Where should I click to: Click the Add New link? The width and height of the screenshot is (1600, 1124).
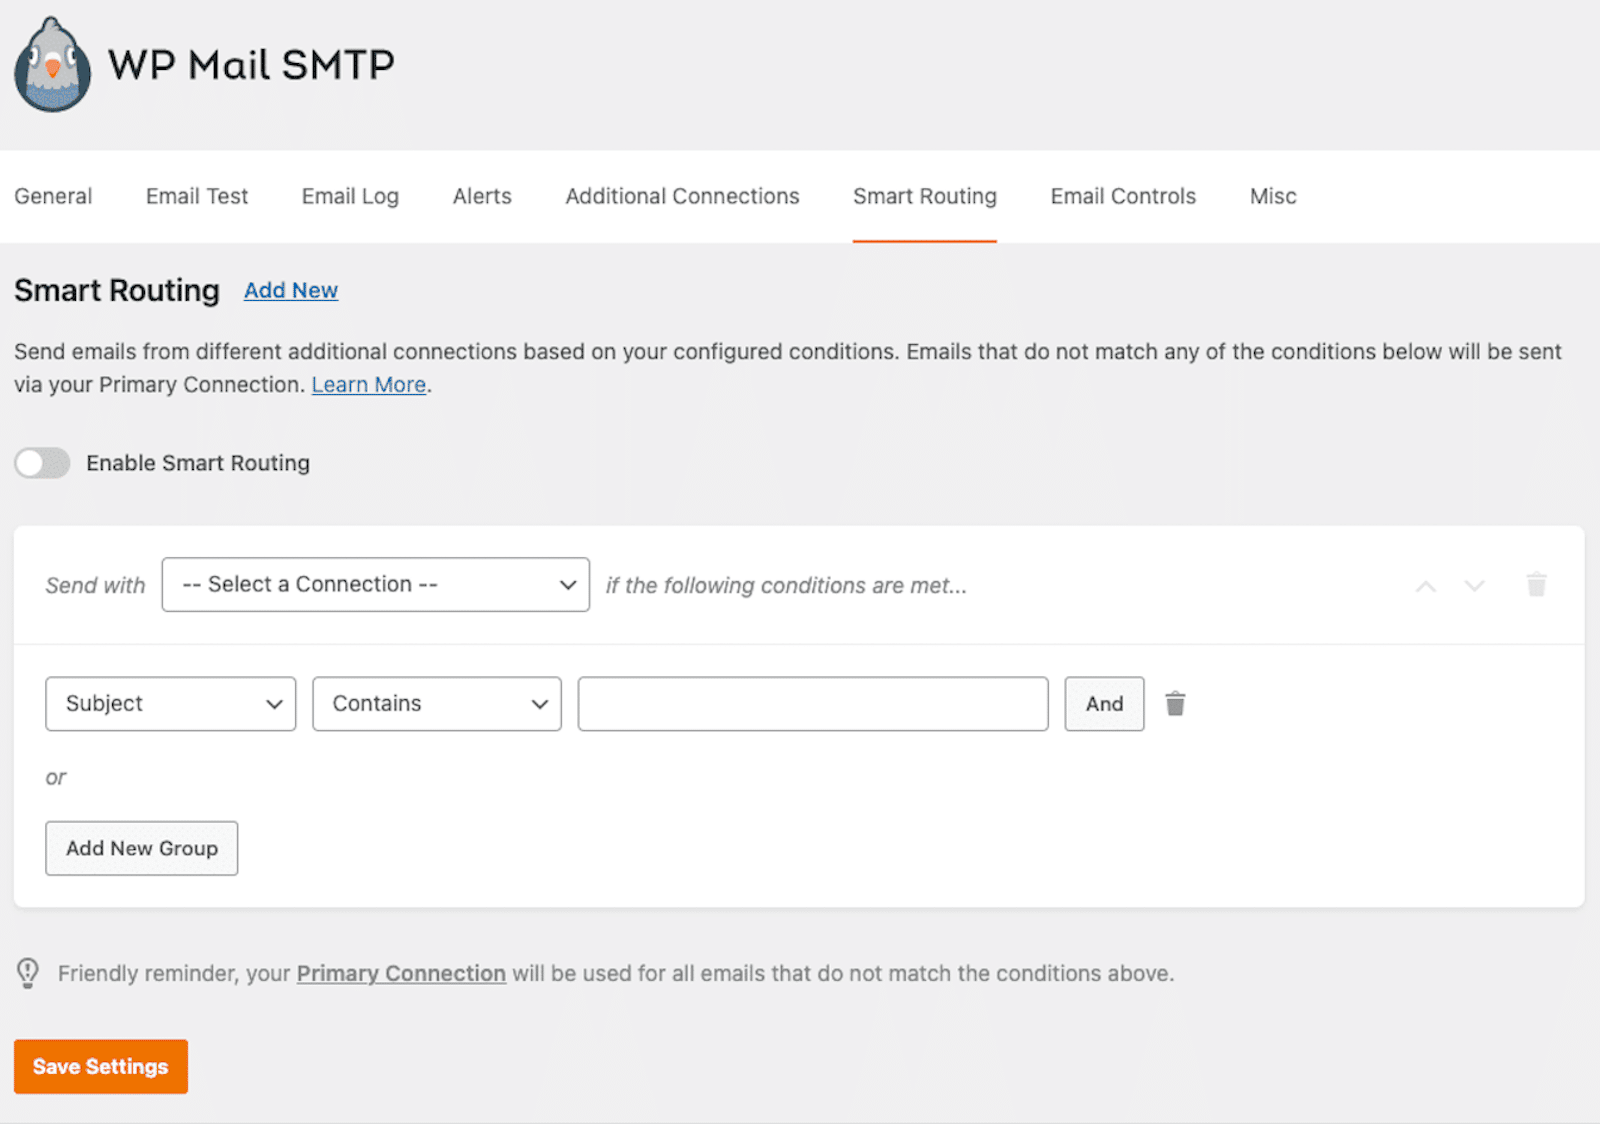(x=291, y=290)
